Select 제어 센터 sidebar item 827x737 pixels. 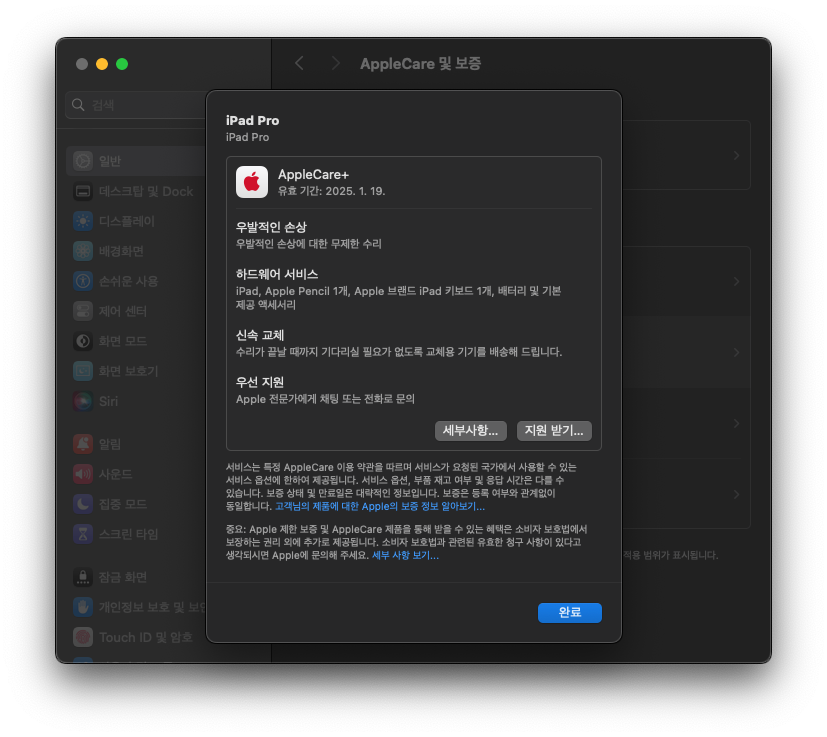tap(136, 311)
